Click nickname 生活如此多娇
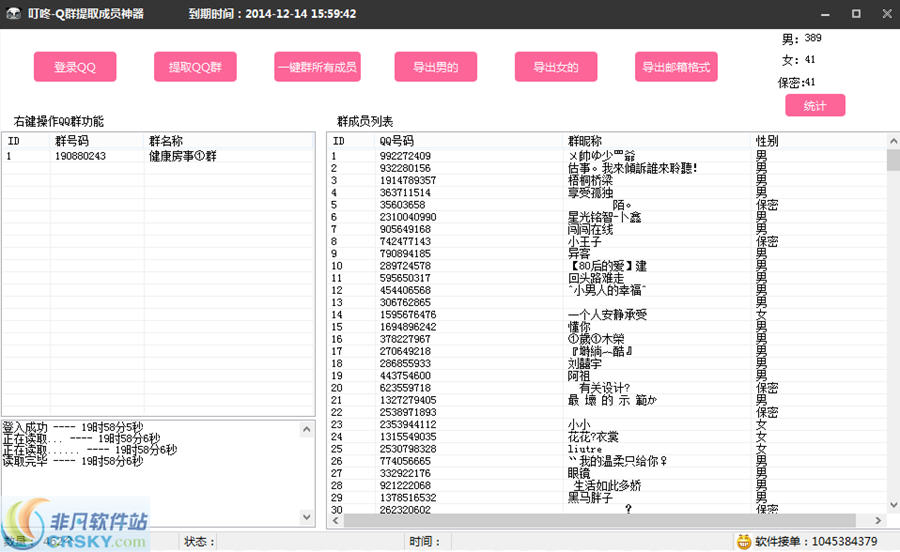 pos(607,485)
